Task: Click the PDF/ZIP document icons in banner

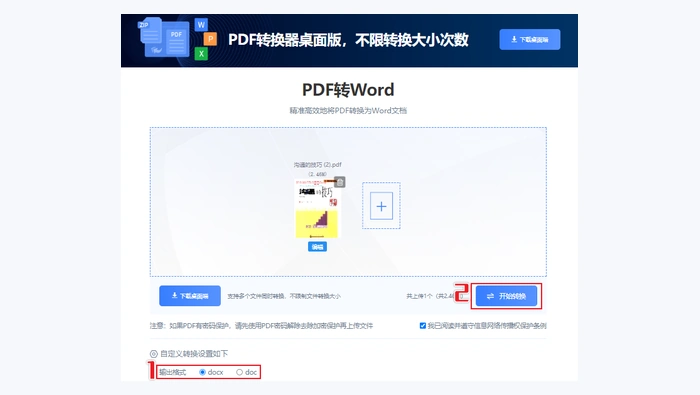Action: point(164,37)
